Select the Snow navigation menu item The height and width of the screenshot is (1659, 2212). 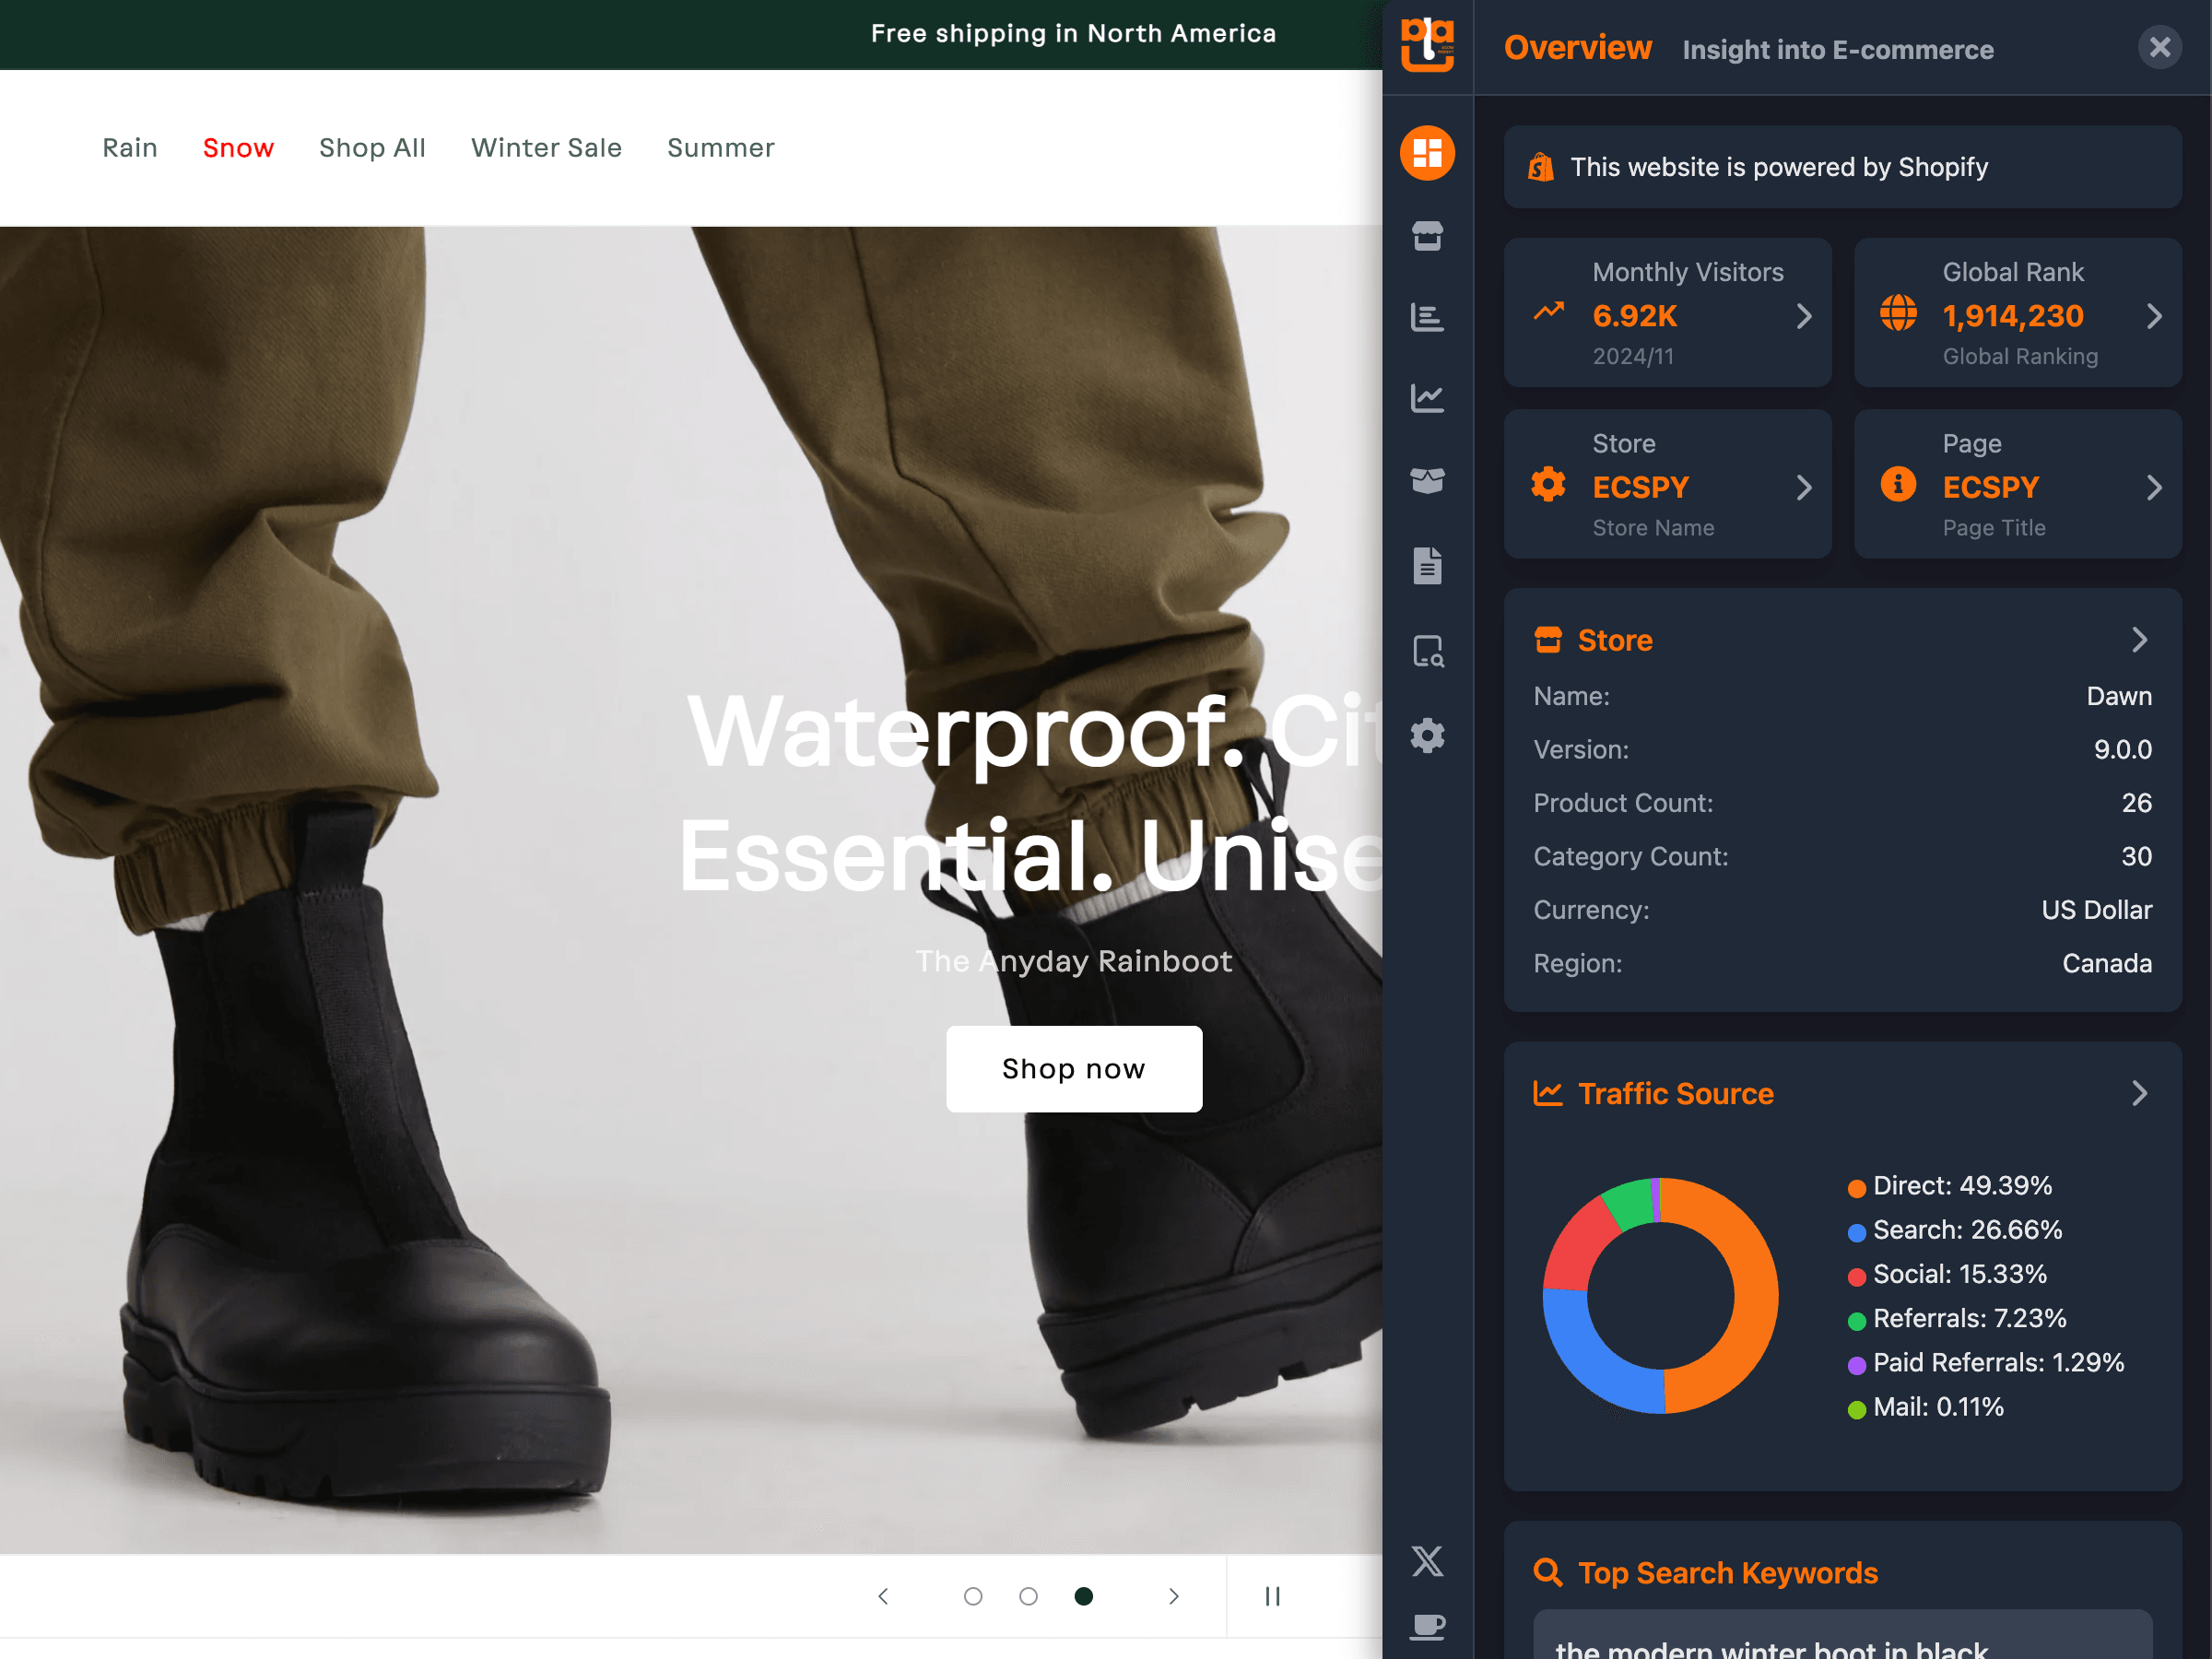239,148
